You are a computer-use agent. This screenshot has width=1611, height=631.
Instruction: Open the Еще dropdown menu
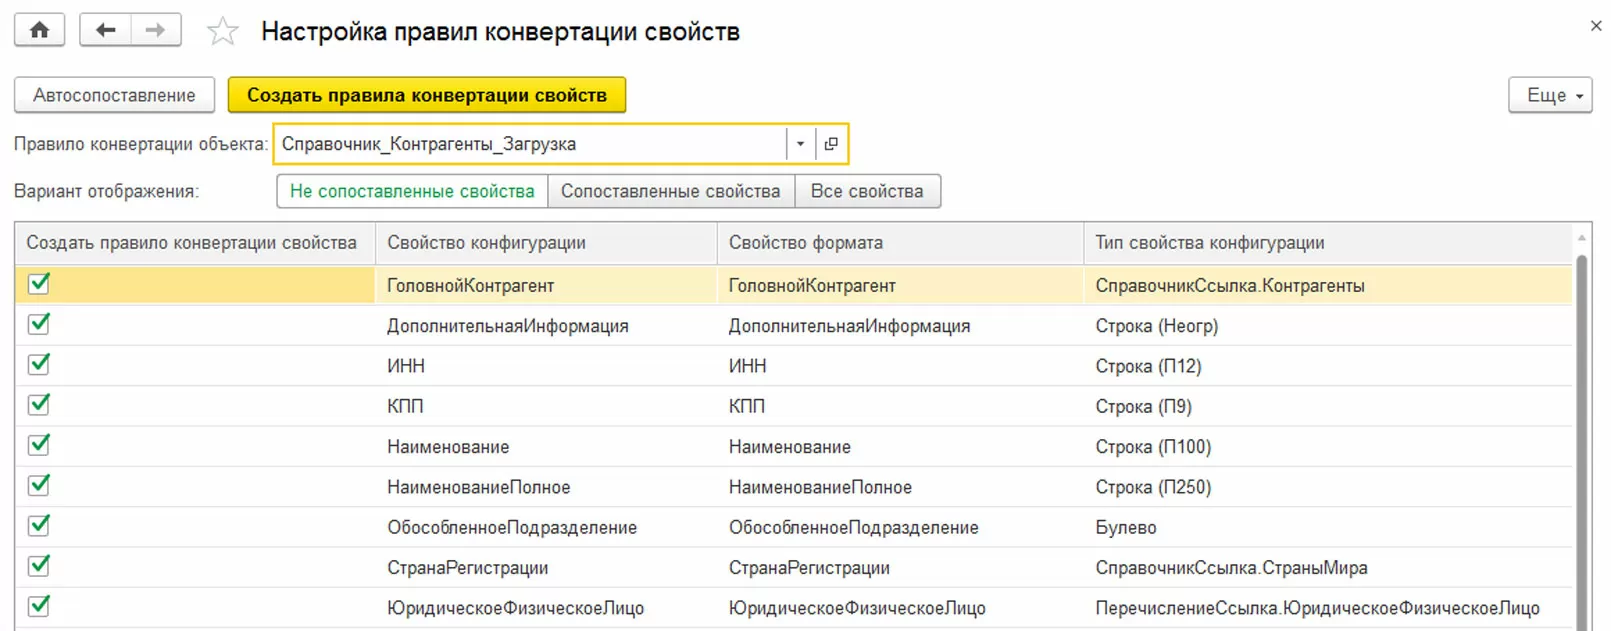[1549, 95]
